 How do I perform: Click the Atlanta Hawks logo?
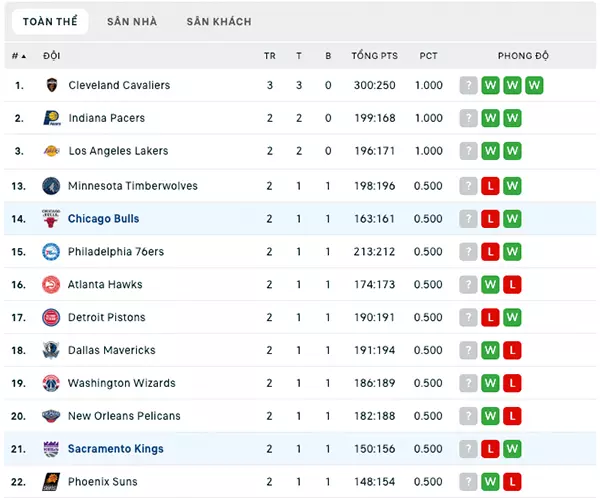(51, 284)
